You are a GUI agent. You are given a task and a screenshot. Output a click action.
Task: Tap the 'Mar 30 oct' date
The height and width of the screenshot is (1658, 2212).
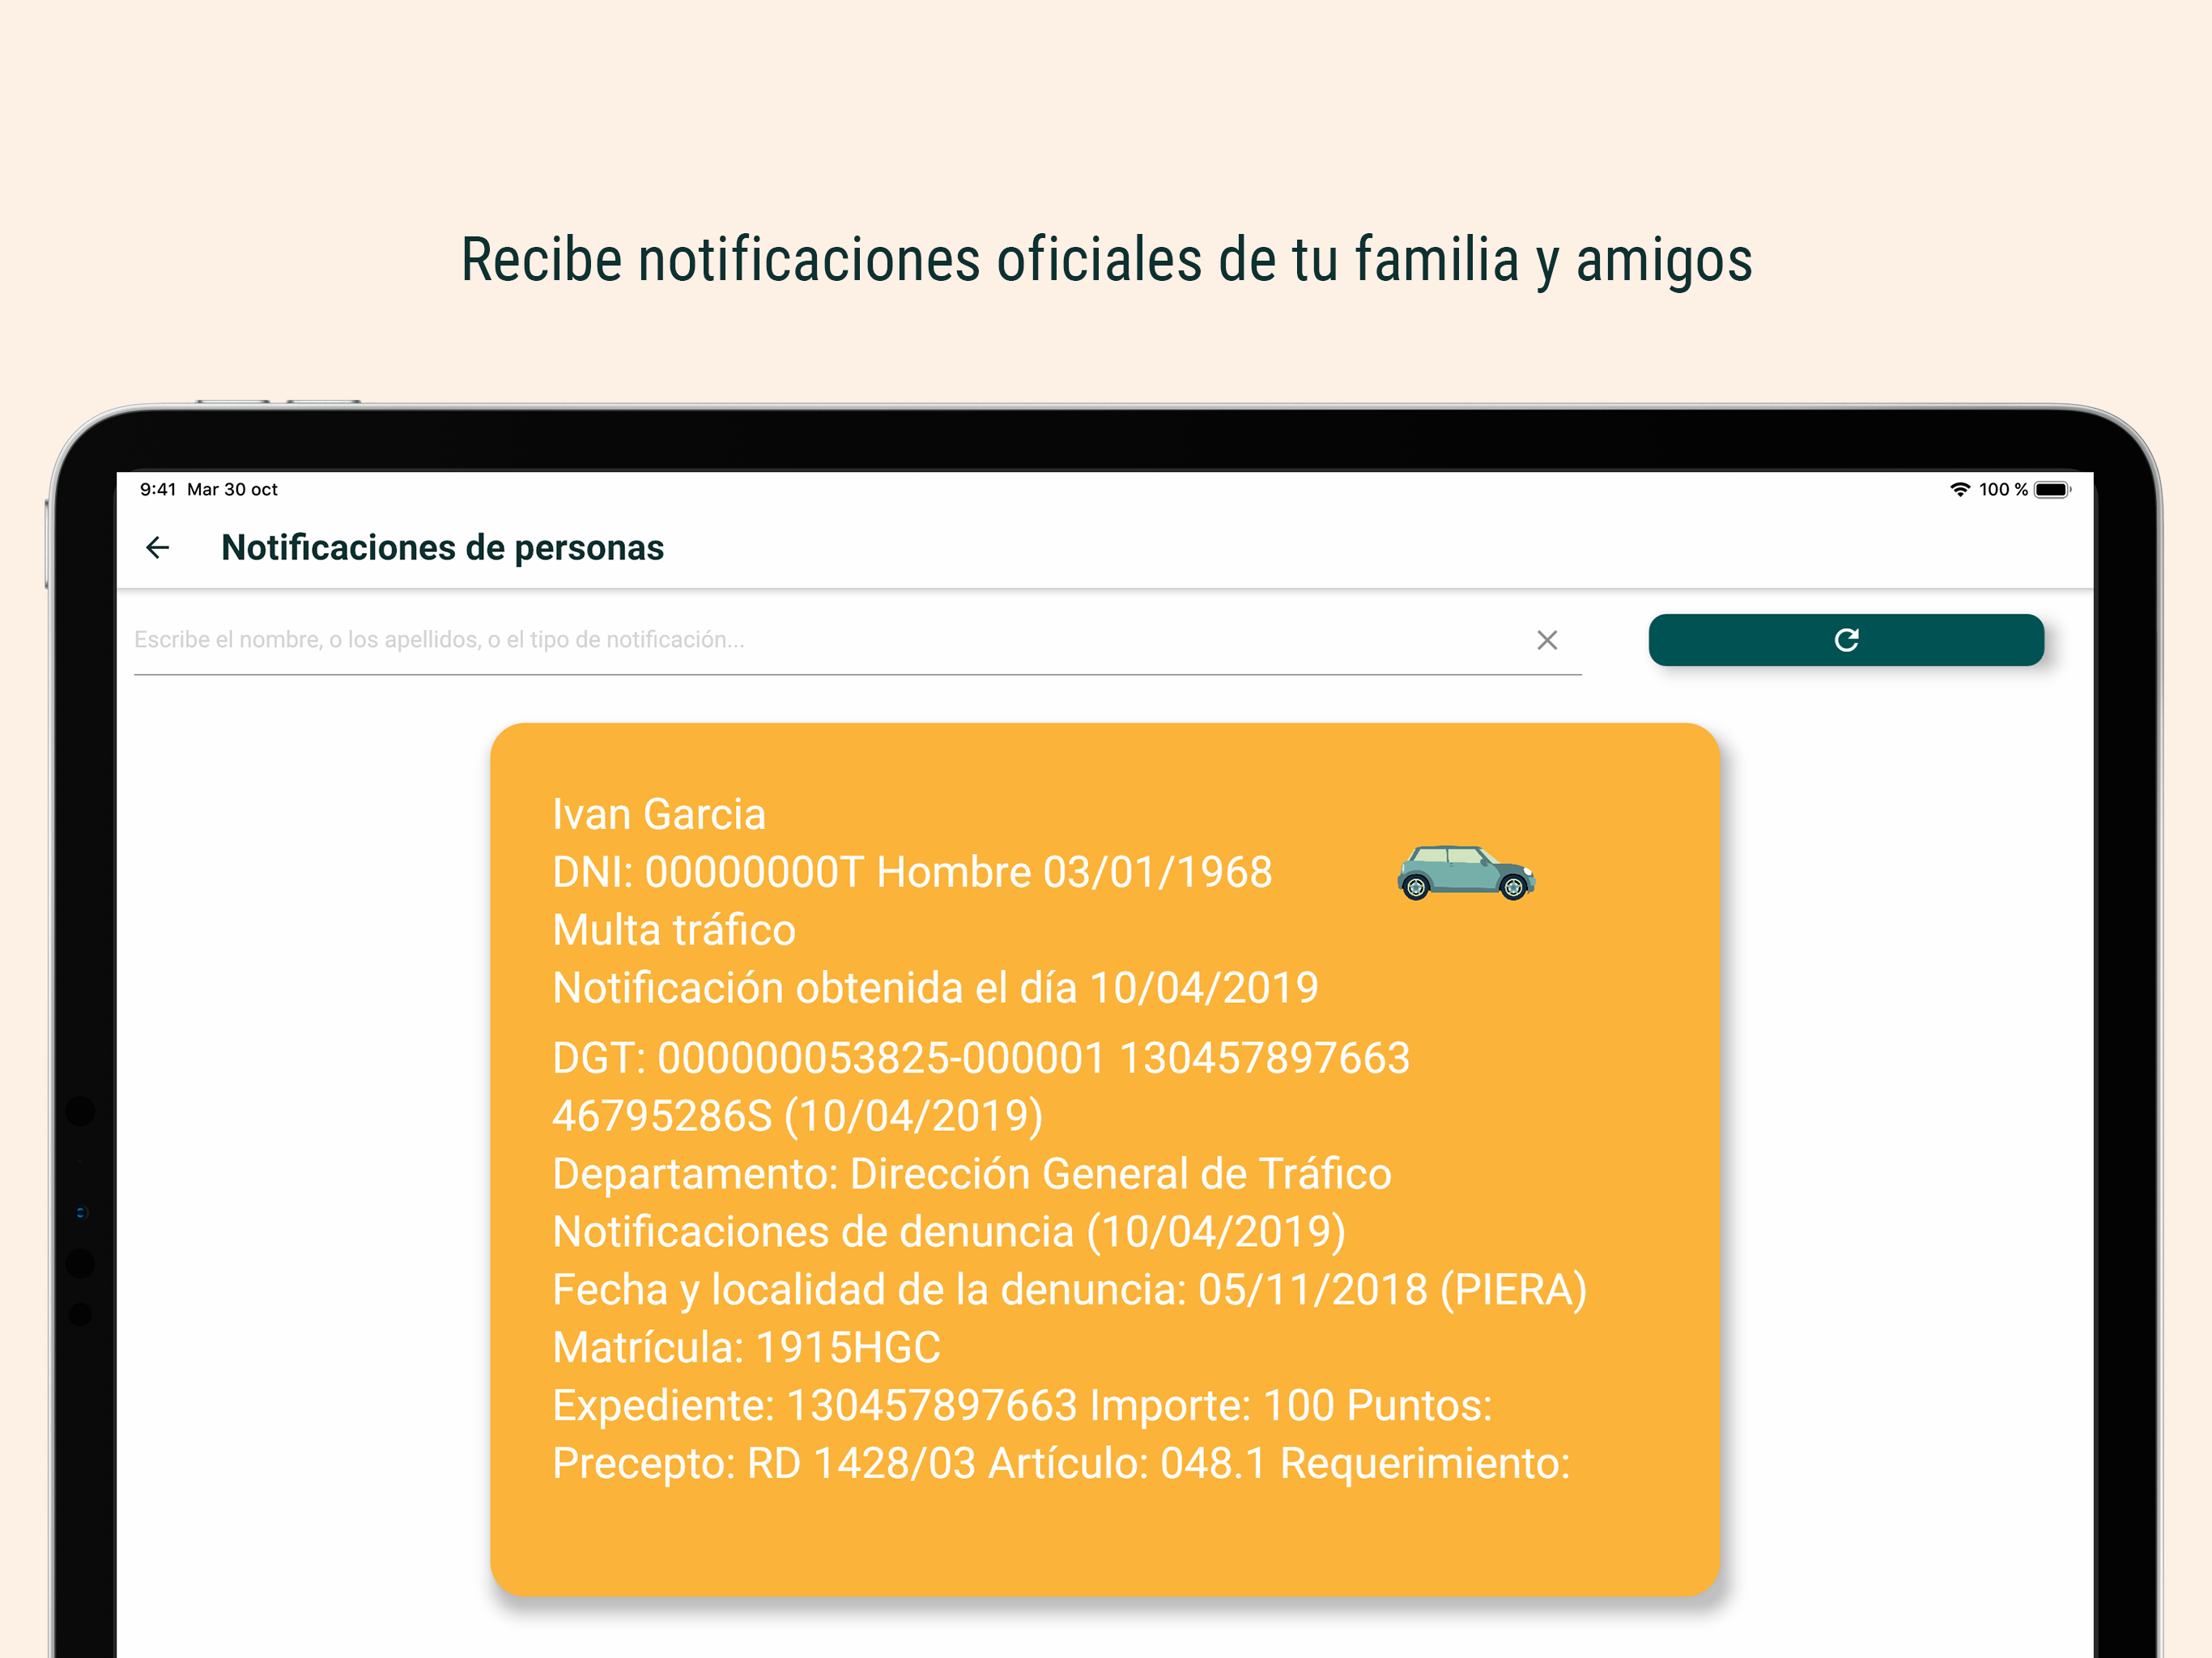coord(232,490)
